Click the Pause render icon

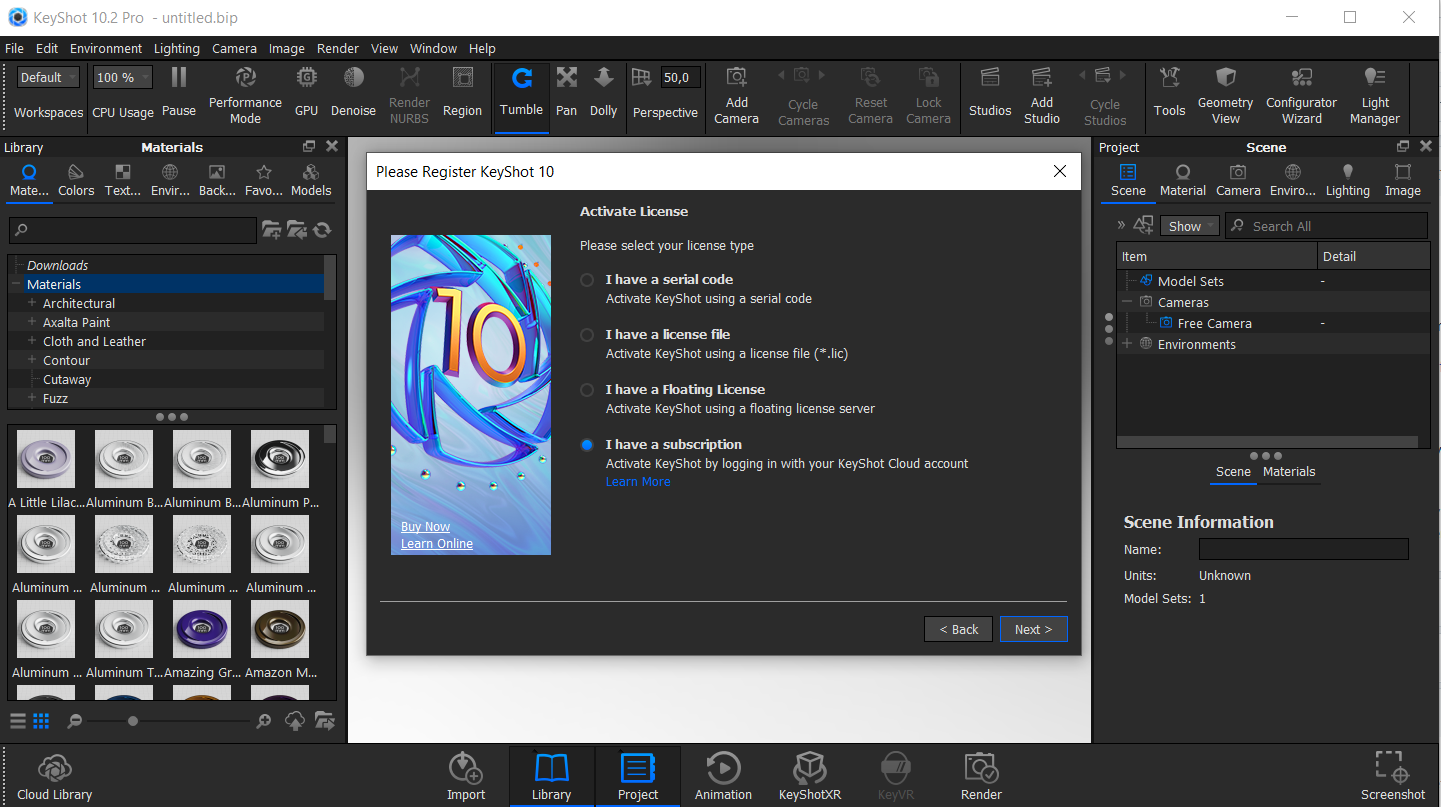pos(178,78)
